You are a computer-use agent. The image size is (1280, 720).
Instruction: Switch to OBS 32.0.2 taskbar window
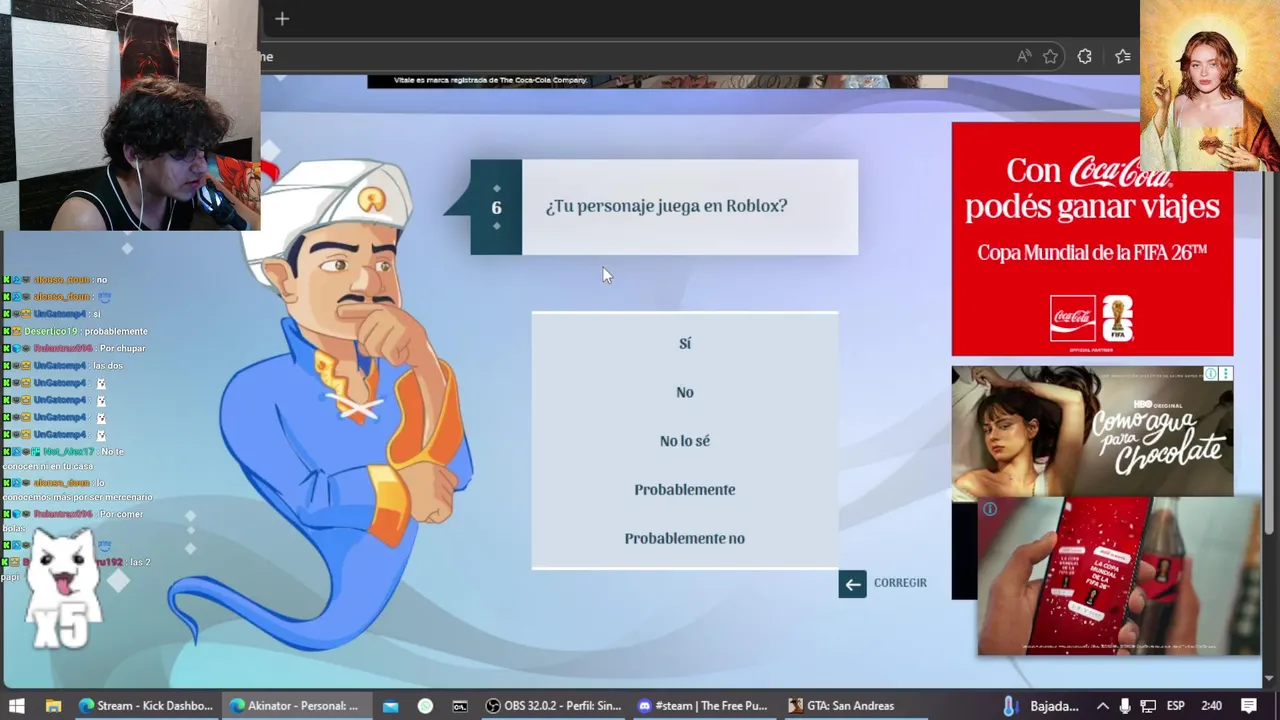point(553,705)
